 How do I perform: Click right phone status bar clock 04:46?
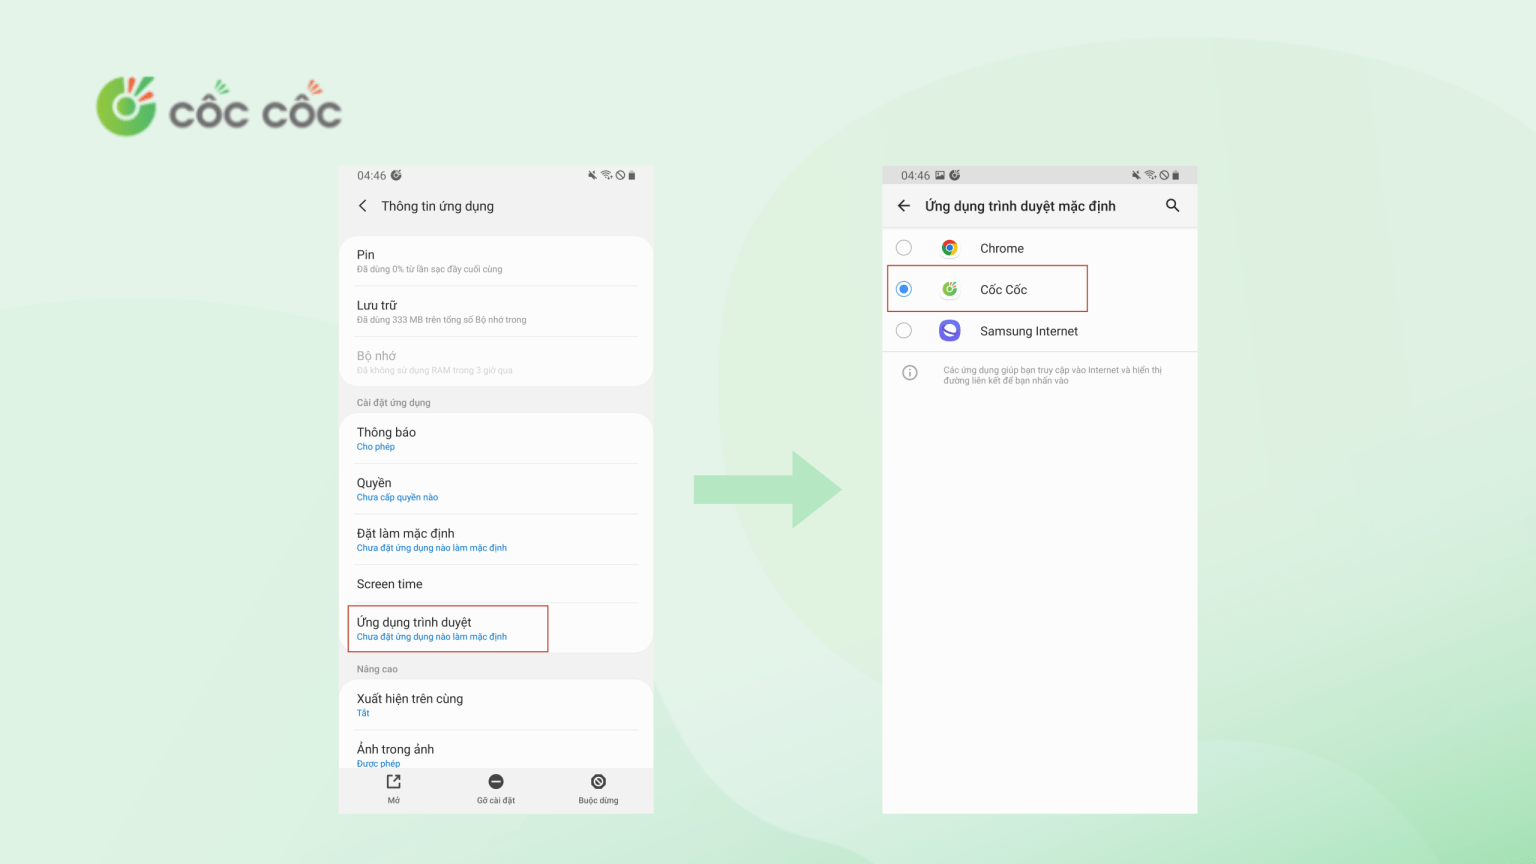pos(915,175)
